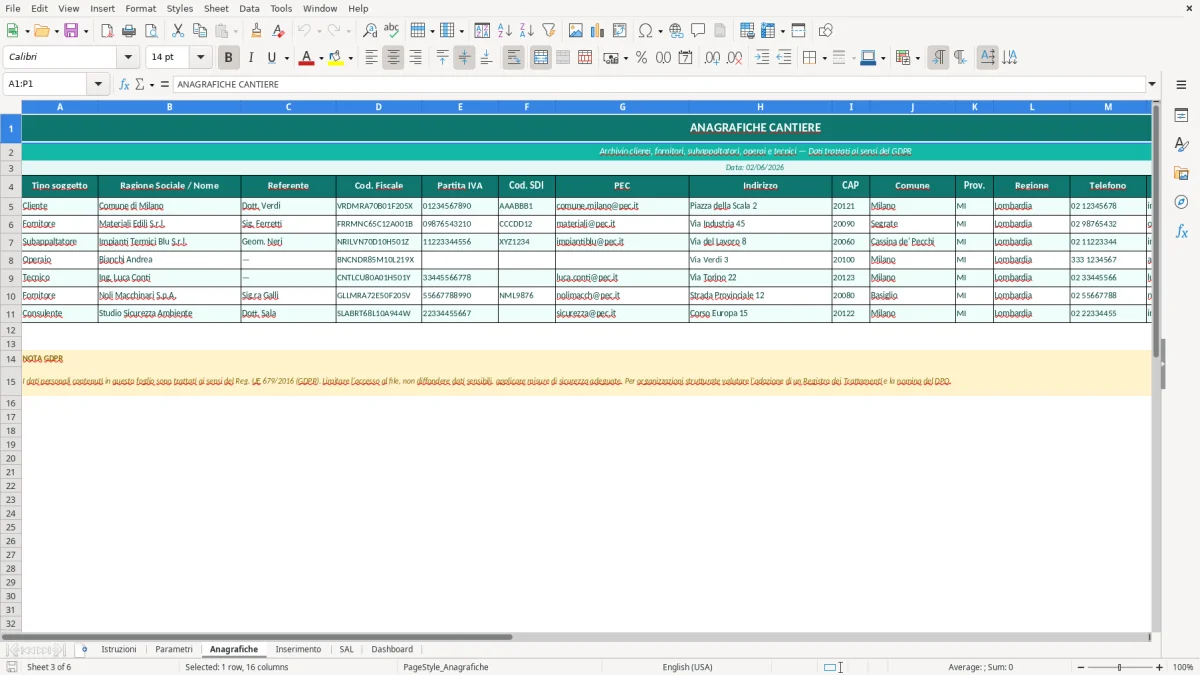Screen dimensions: 1200x675
Task: Toggle Underline formatting
Action: tap(270, 58)
